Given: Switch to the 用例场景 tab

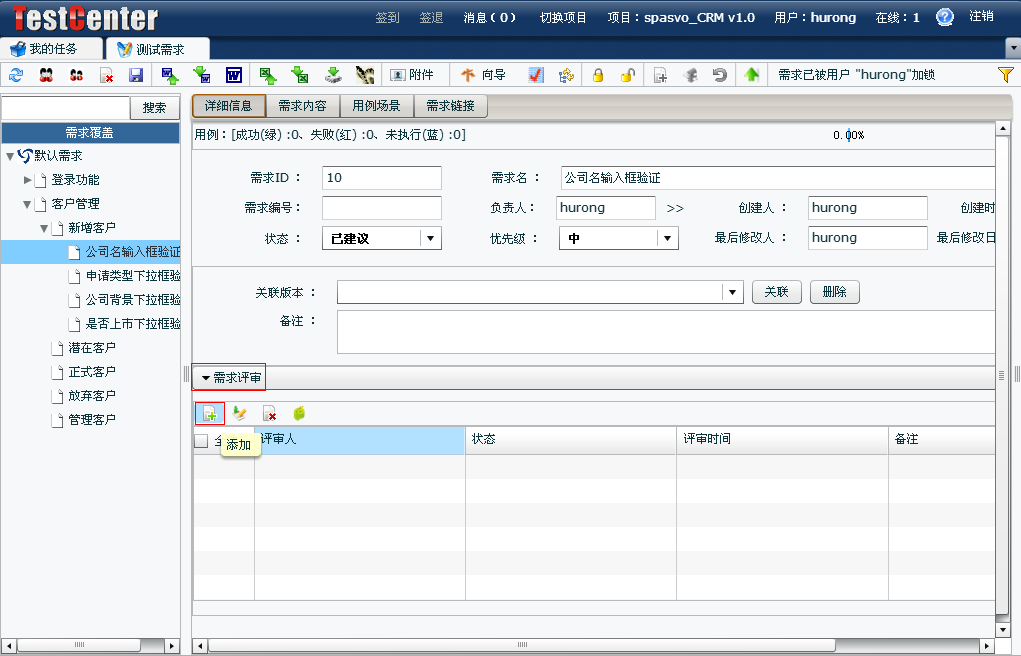Looking at the screenshot, I should [x=376, y=106].
